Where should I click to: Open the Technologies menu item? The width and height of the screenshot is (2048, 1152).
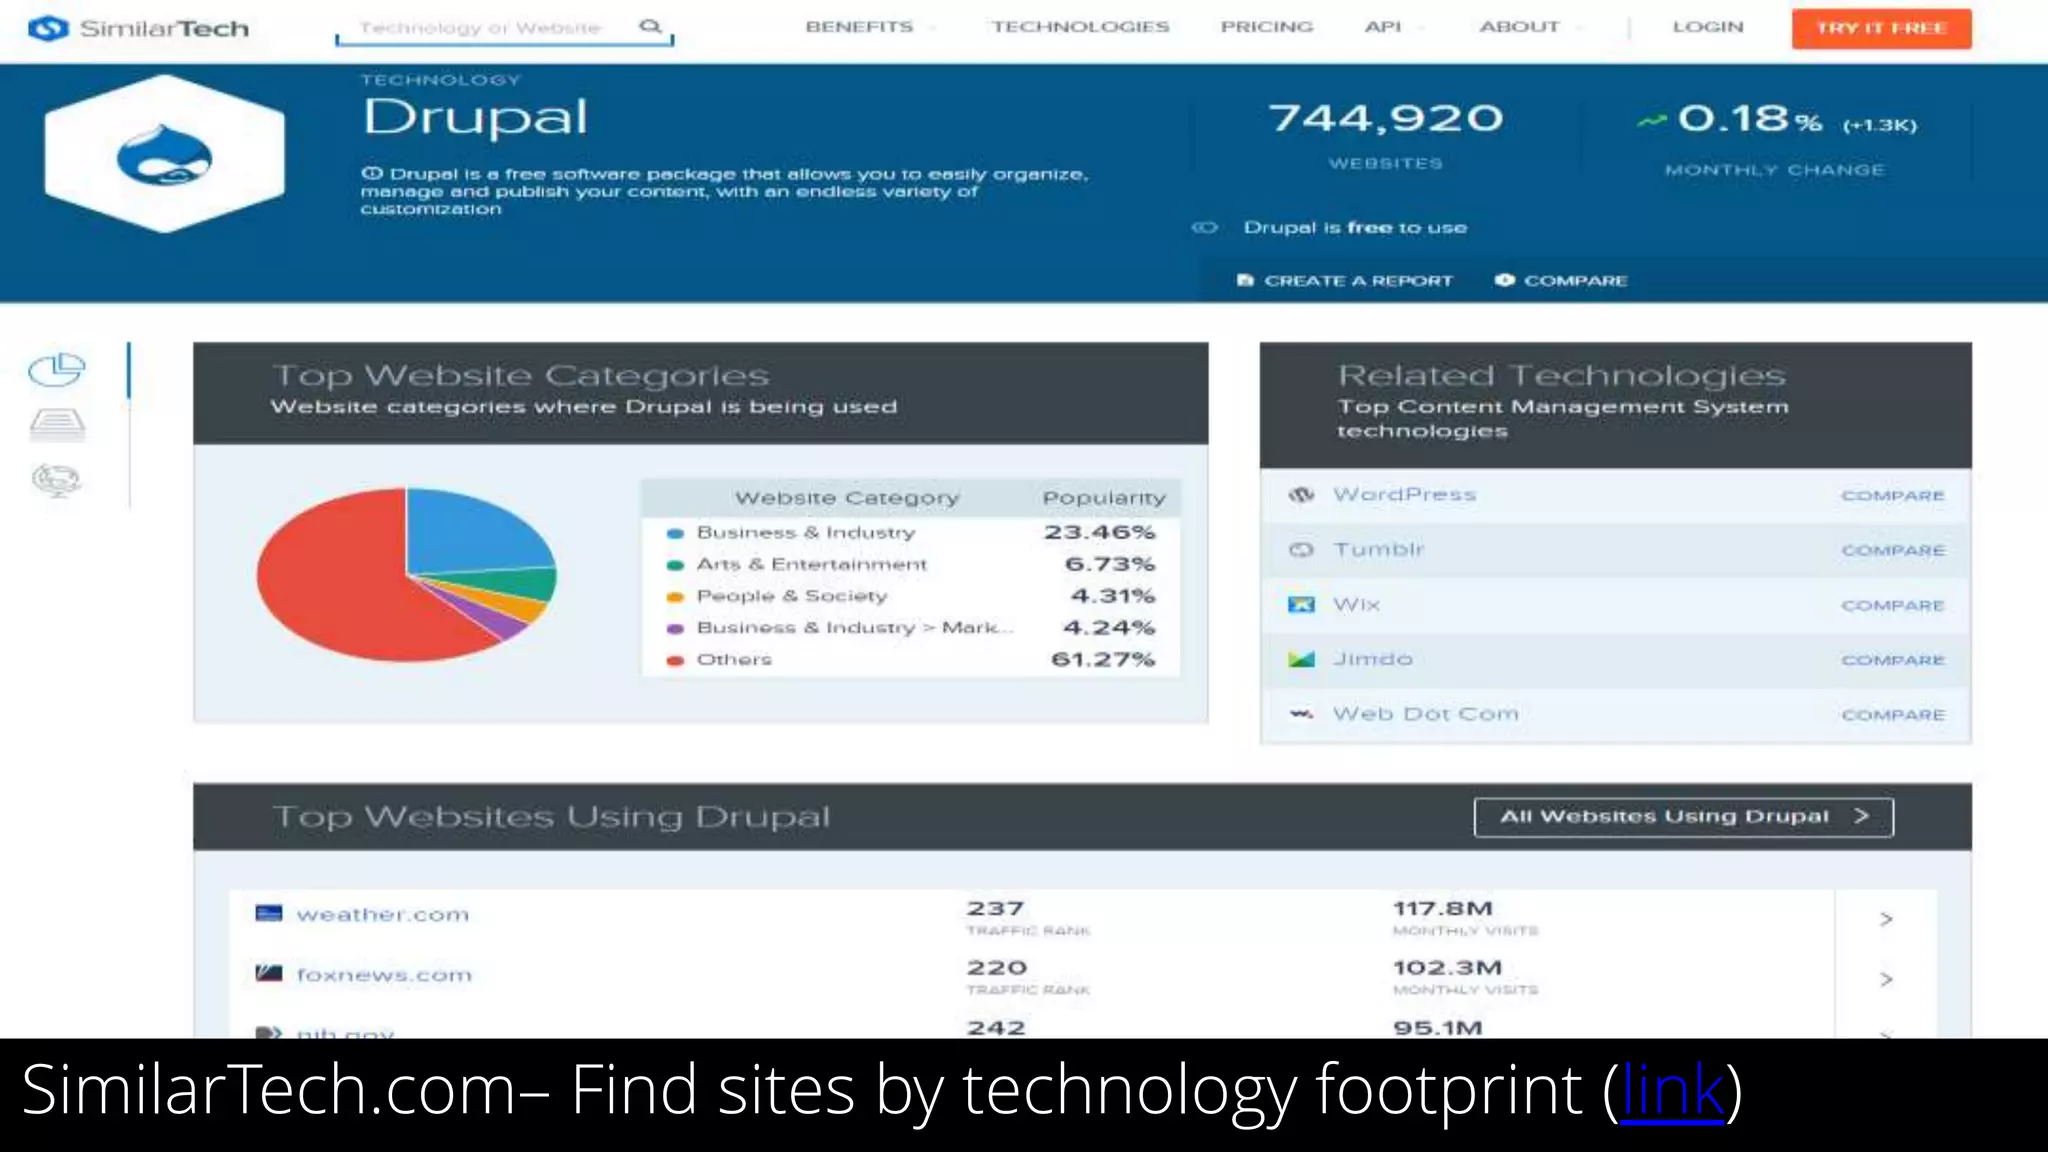1080,27
